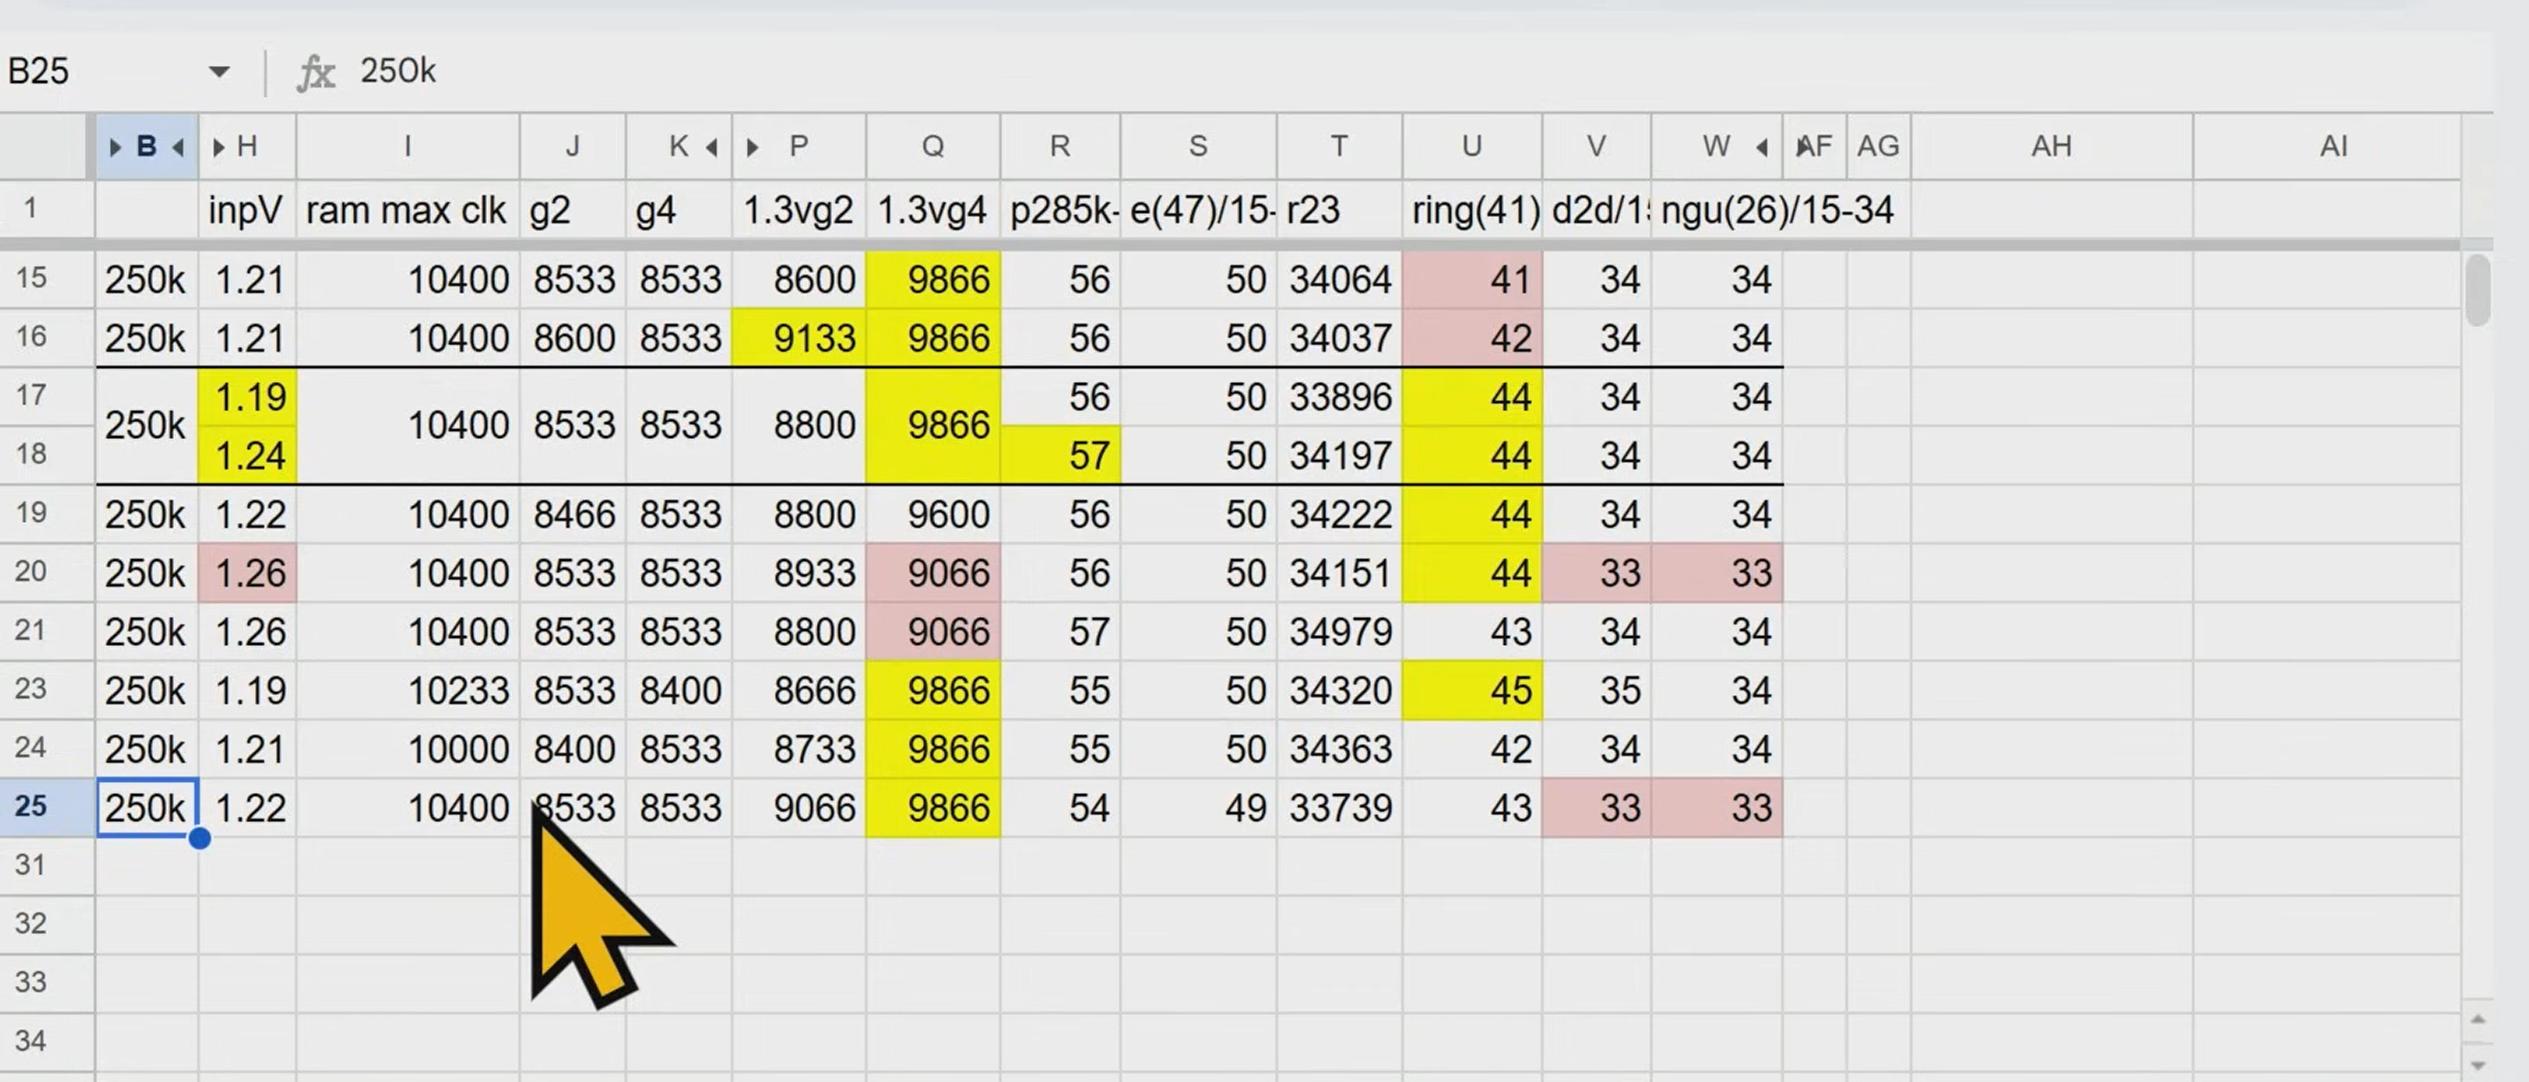The image size is (2529, 1082).
Task: Select the column AH header
Action: tap(2050, 147)
